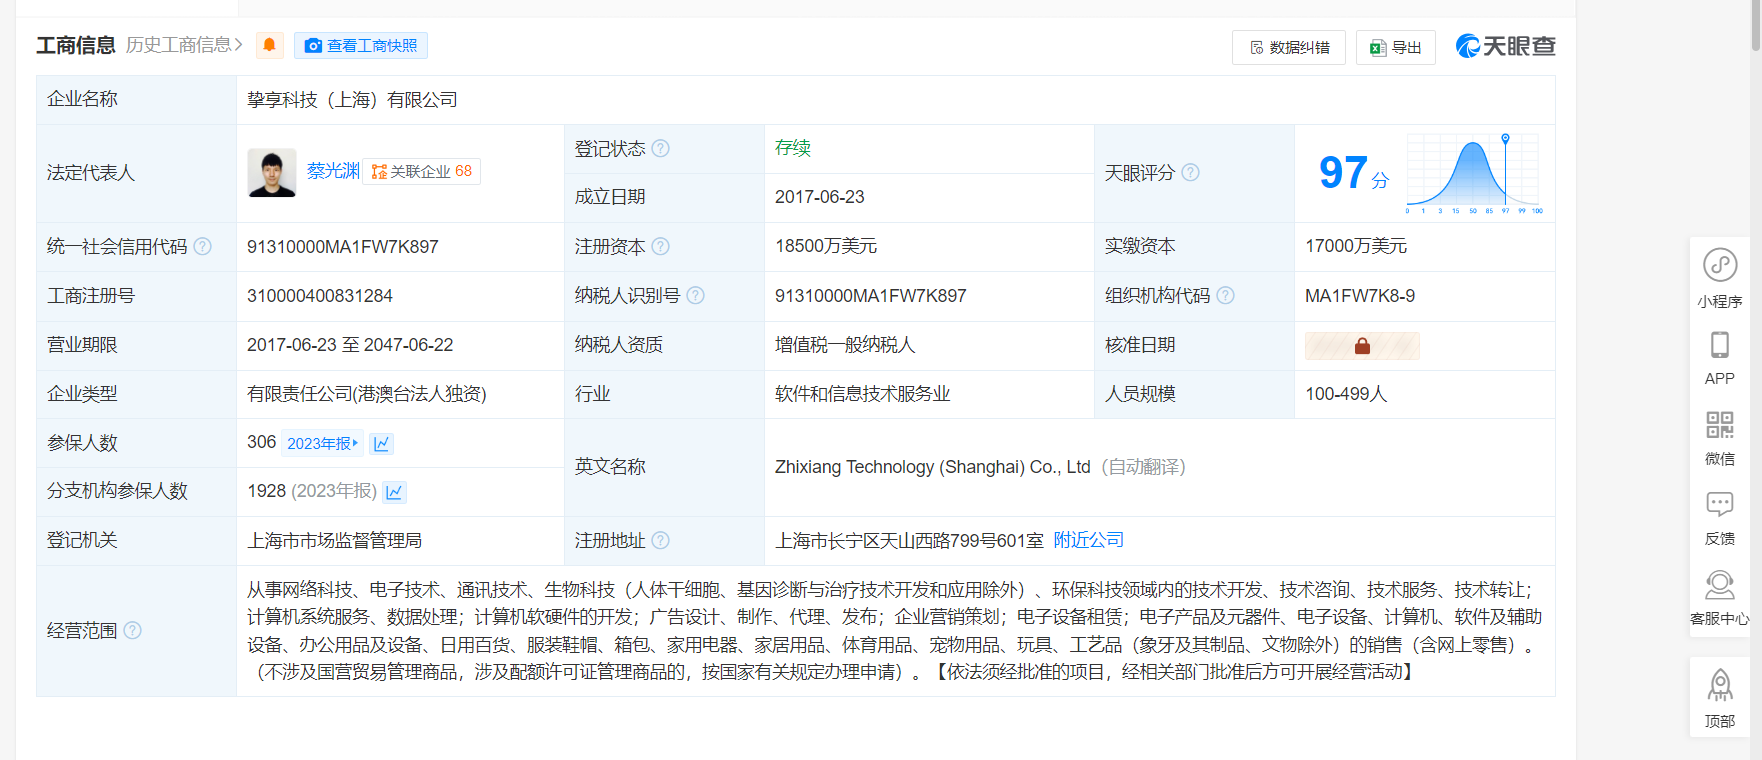The height and width of the screenshot is (760, 1762).
Task: Click registration status 存续
Action: pyautogui.click(x=792, y=148)
